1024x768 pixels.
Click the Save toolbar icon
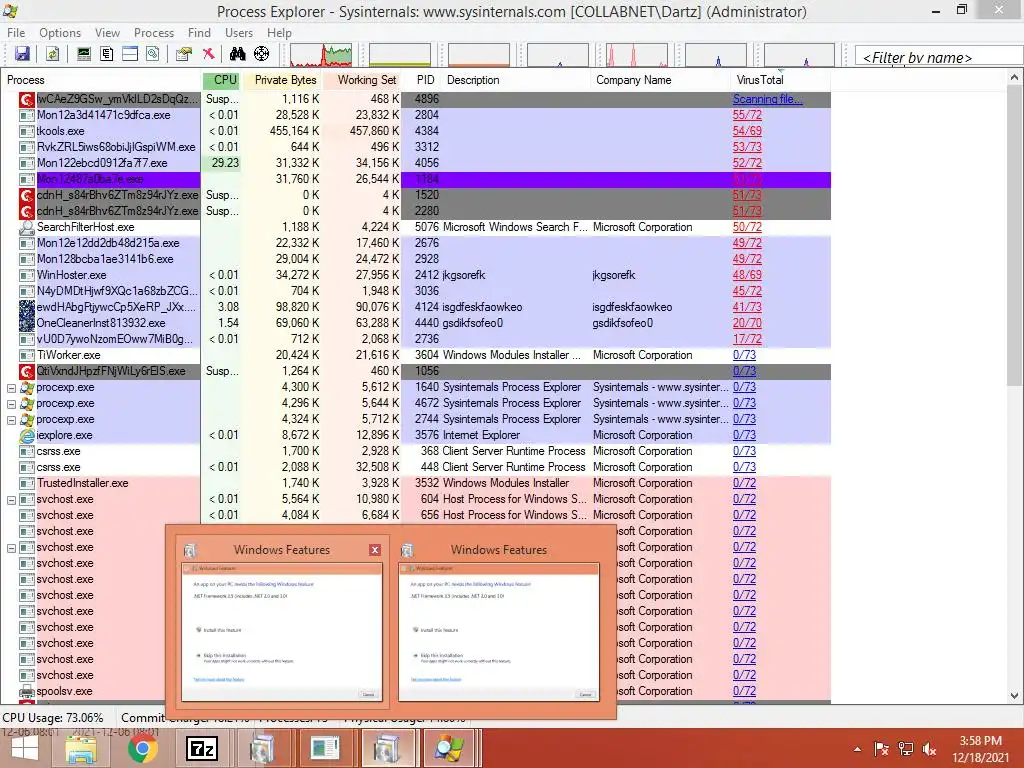[22, 54]
